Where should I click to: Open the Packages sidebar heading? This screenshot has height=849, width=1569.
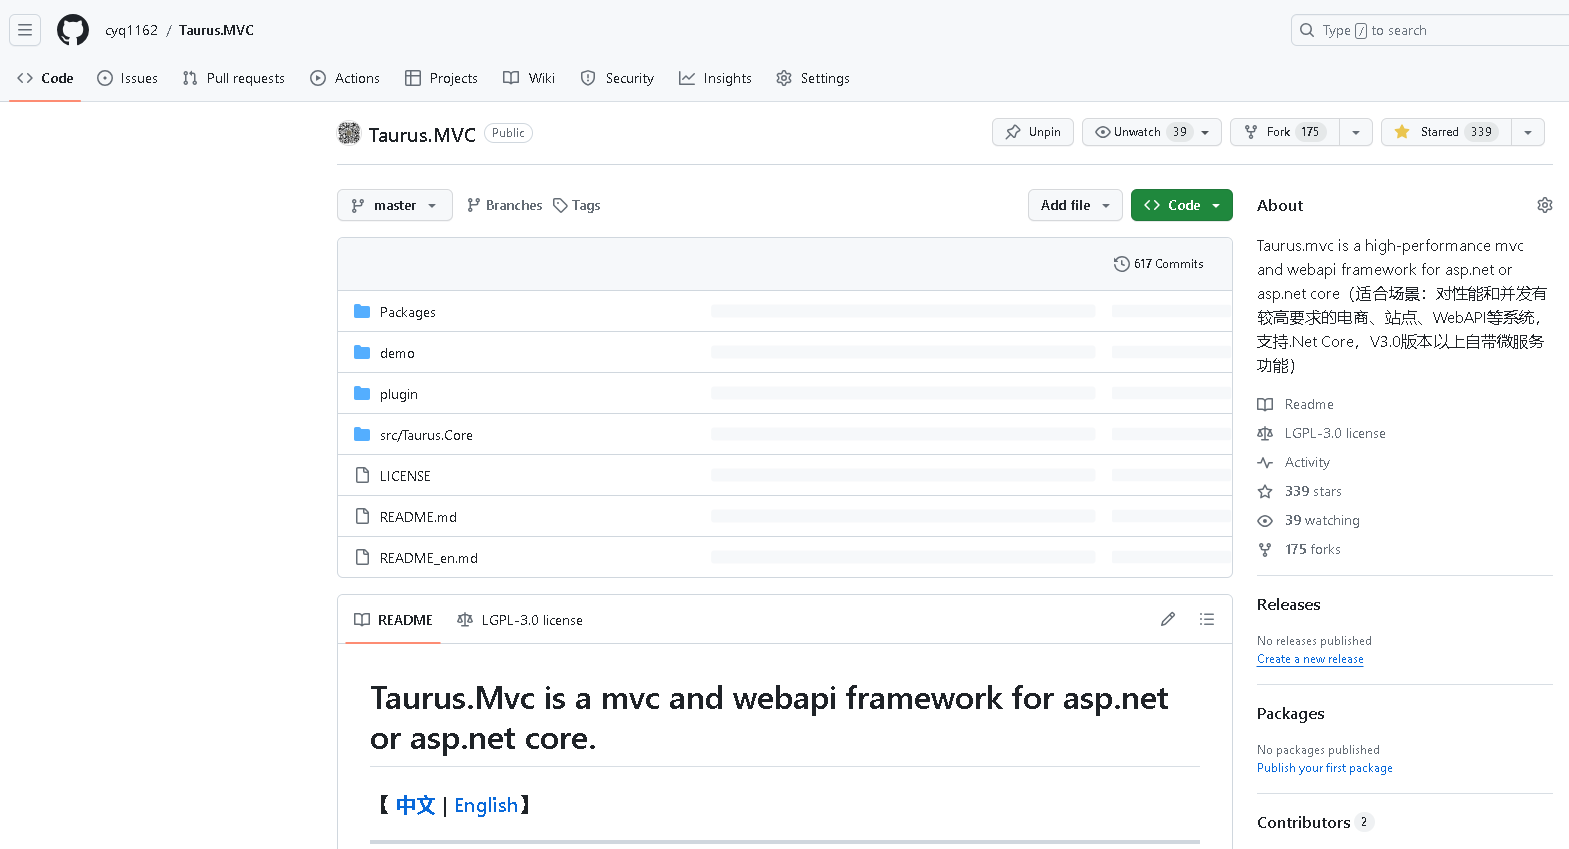1291,713
